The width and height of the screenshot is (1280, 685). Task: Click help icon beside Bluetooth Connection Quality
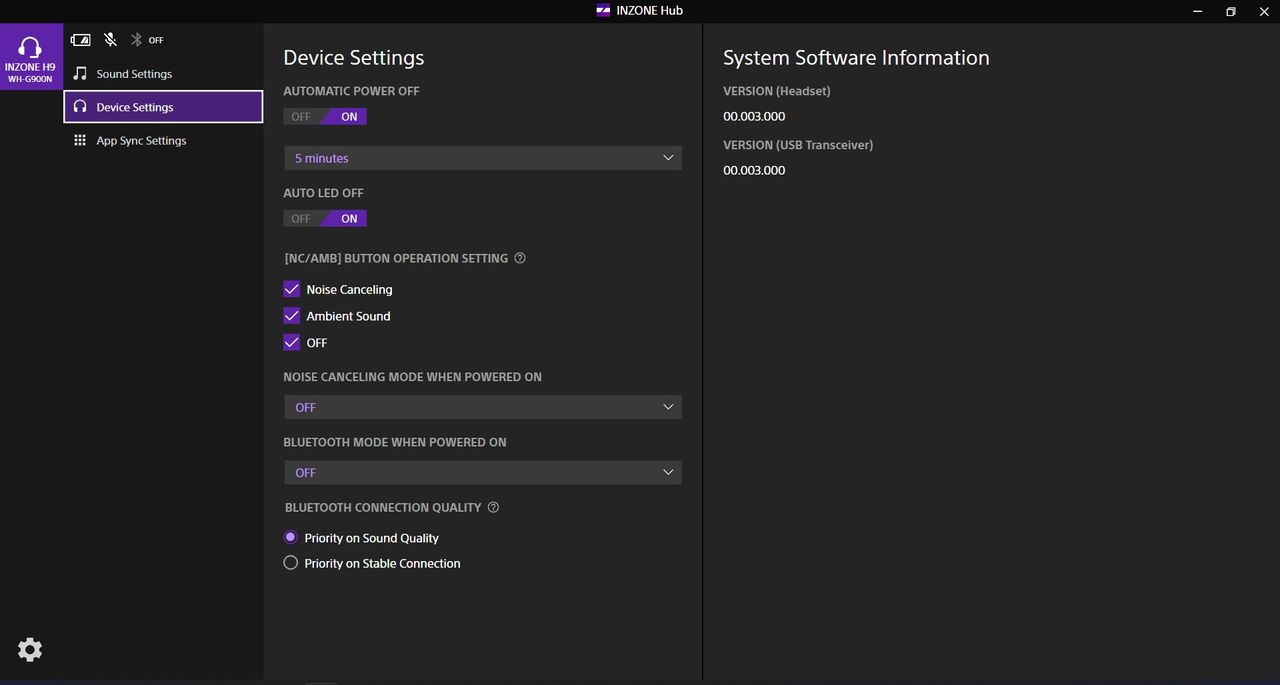point(493,507)
